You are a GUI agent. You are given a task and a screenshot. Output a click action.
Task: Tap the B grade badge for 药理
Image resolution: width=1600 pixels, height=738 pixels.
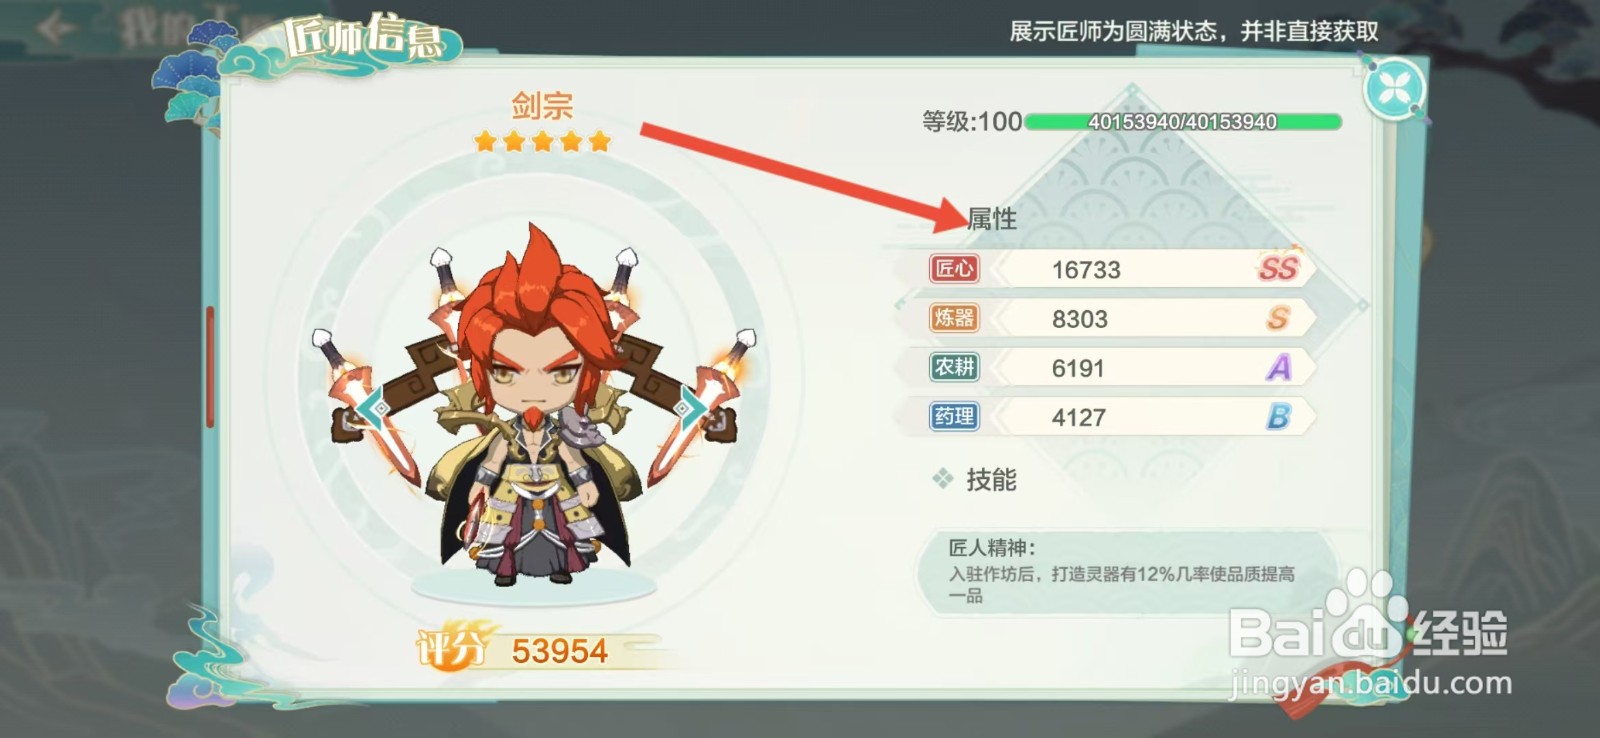coord(1279,416)
